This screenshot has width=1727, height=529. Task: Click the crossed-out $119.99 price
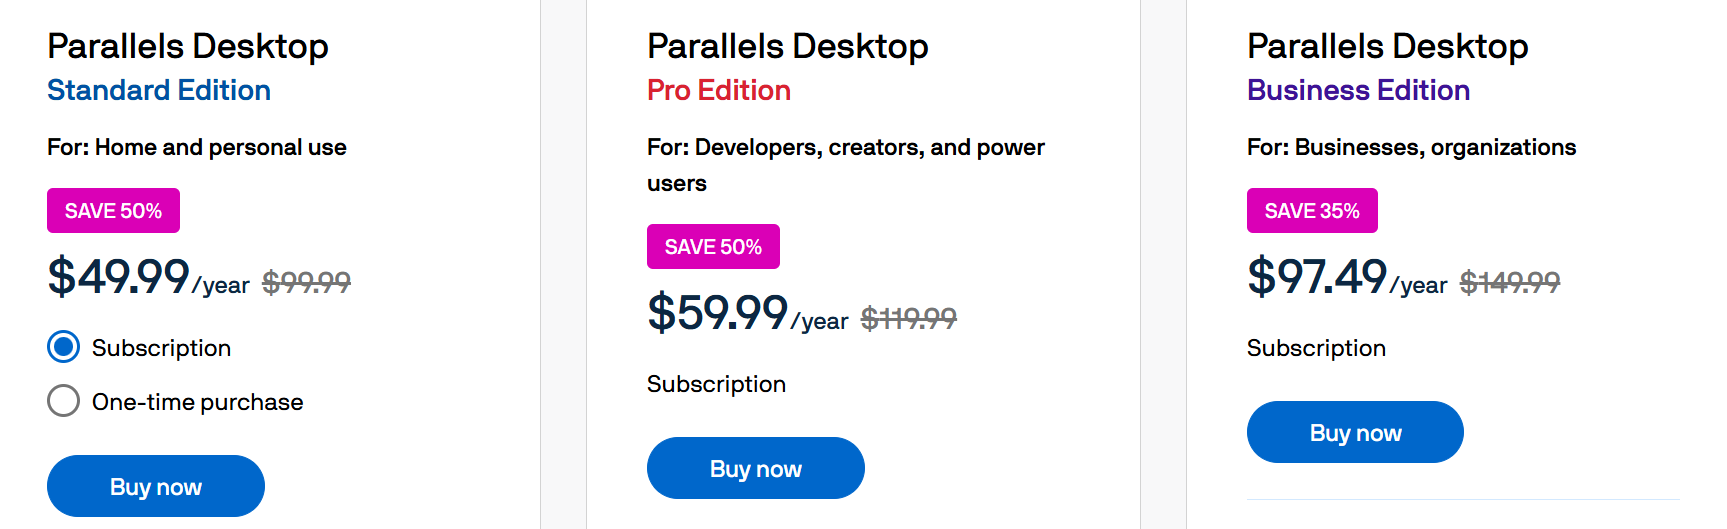click(908, 319)
